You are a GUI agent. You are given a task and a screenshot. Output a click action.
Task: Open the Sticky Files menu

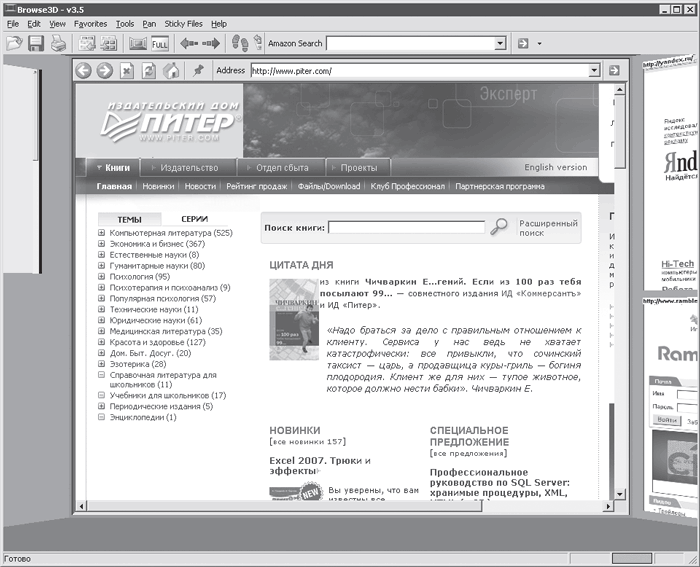point(184,23)
